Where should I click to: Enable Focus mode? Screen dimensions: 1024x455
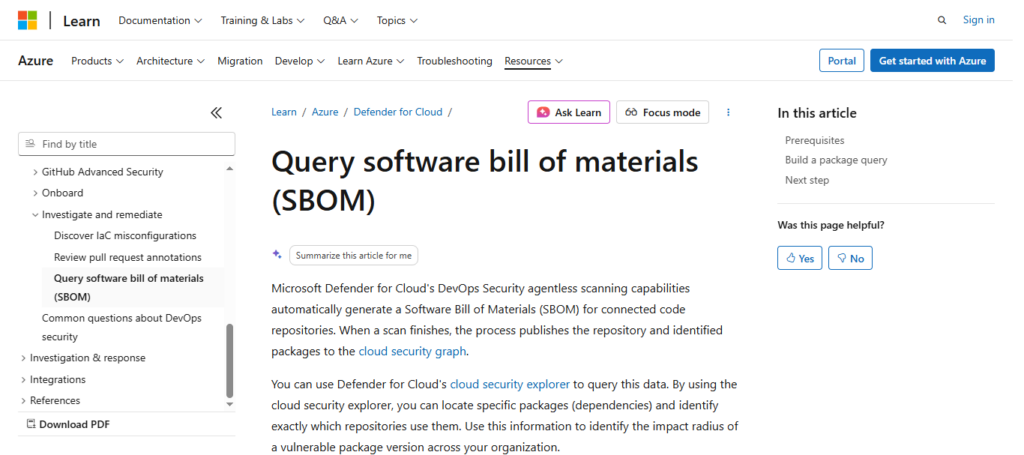click(x=662, y=112)
